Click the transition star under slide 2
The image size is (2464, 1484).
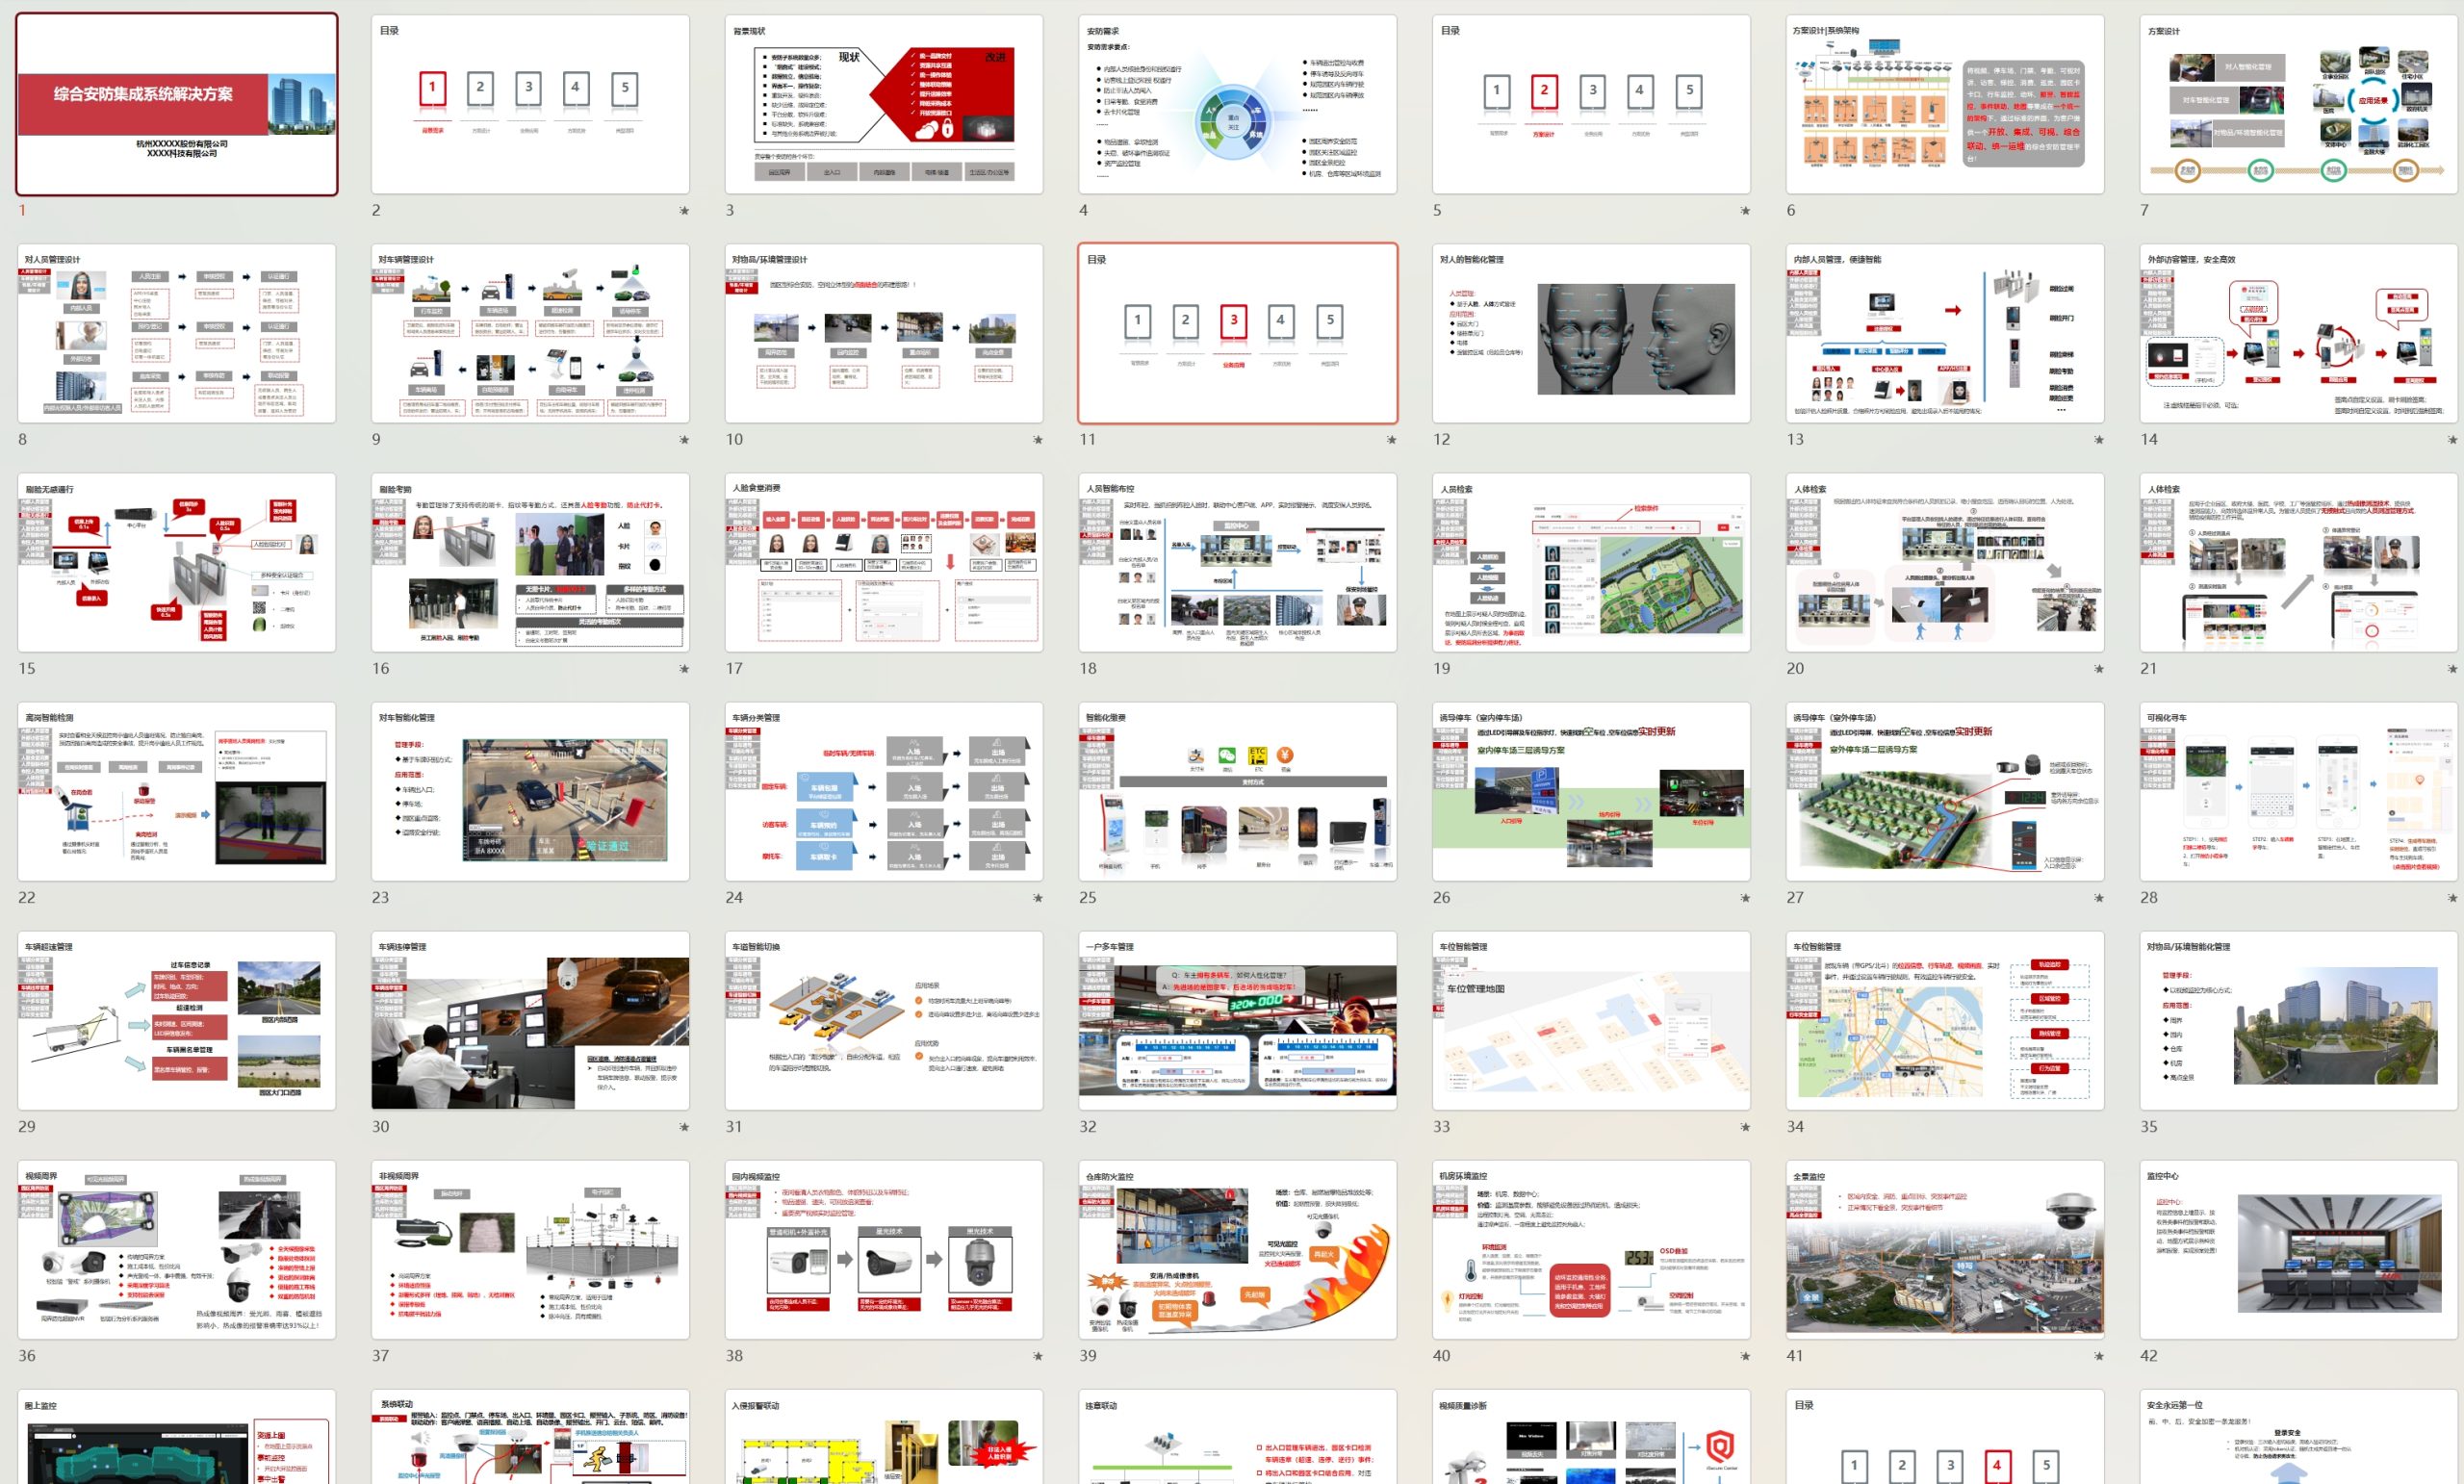pyautogui.click(x=684, y=211)
